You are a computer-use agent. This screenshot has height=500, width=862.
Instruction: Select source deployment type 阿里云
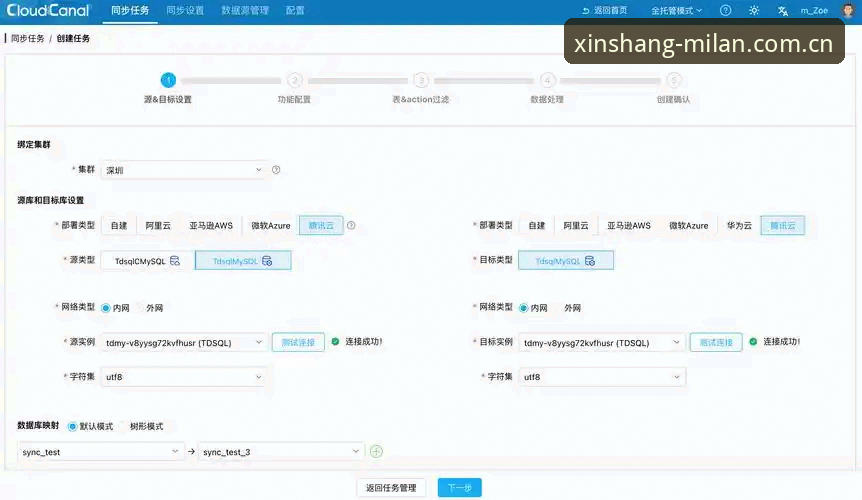click(x=158, y=225)
